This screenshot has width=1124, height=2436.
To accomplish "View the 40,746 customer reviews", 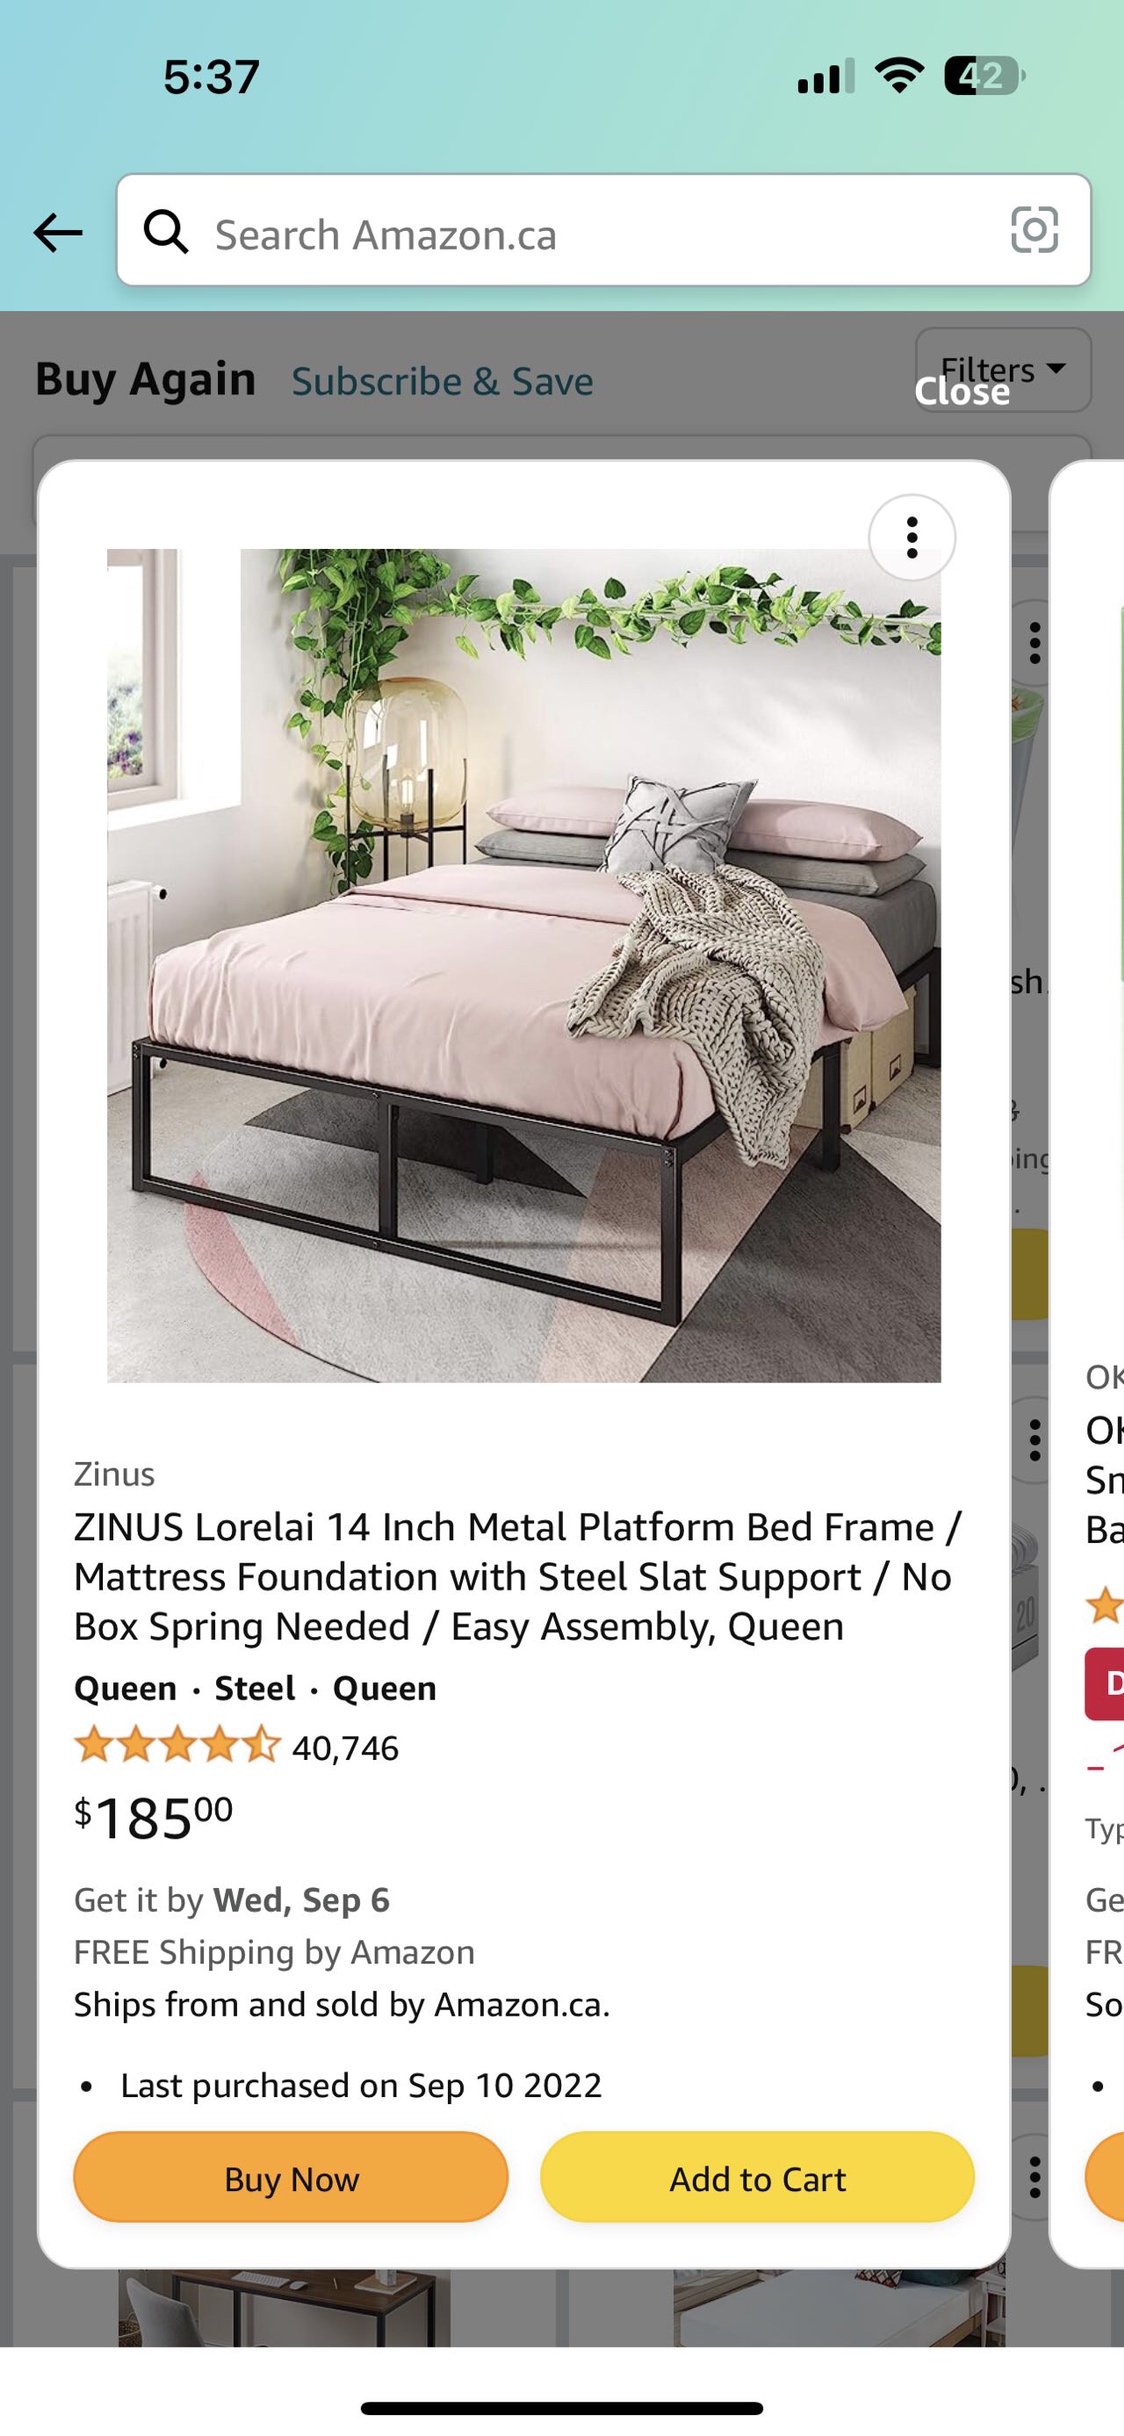I will [345, 1748].
